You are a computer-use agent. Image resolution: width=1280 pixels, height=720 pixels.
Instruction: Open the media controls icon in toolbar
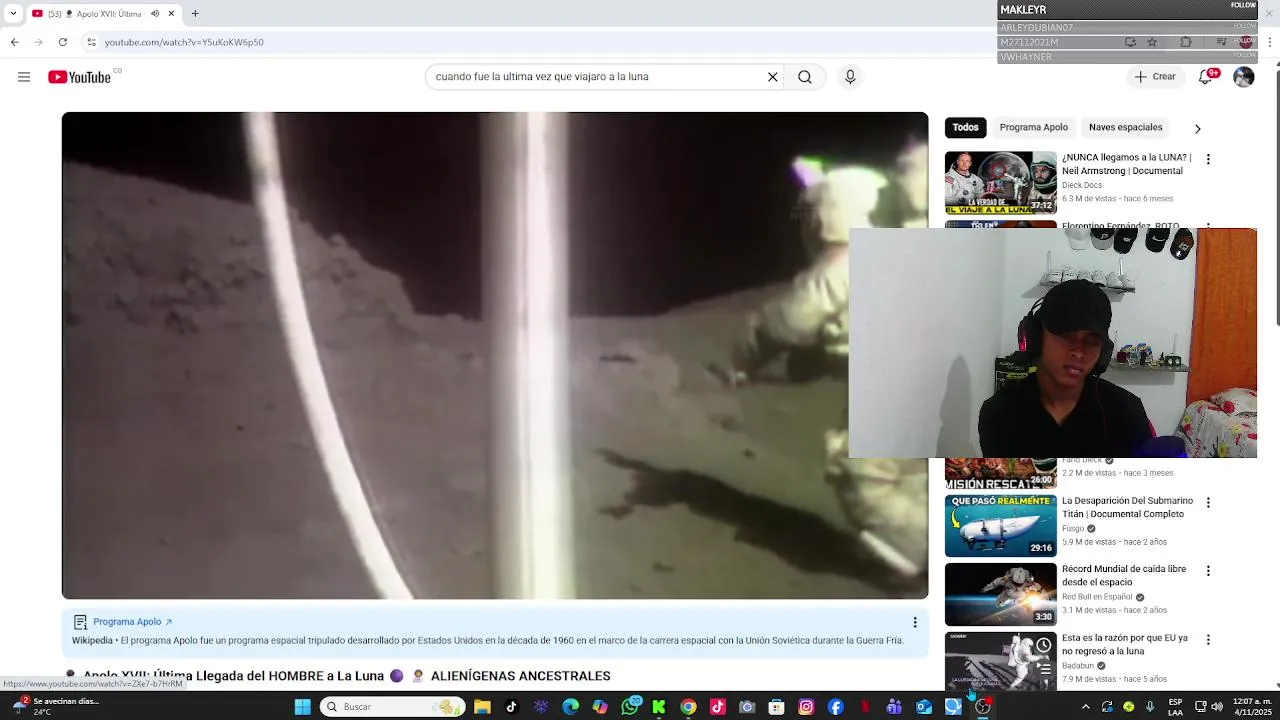click(1221, 42)
